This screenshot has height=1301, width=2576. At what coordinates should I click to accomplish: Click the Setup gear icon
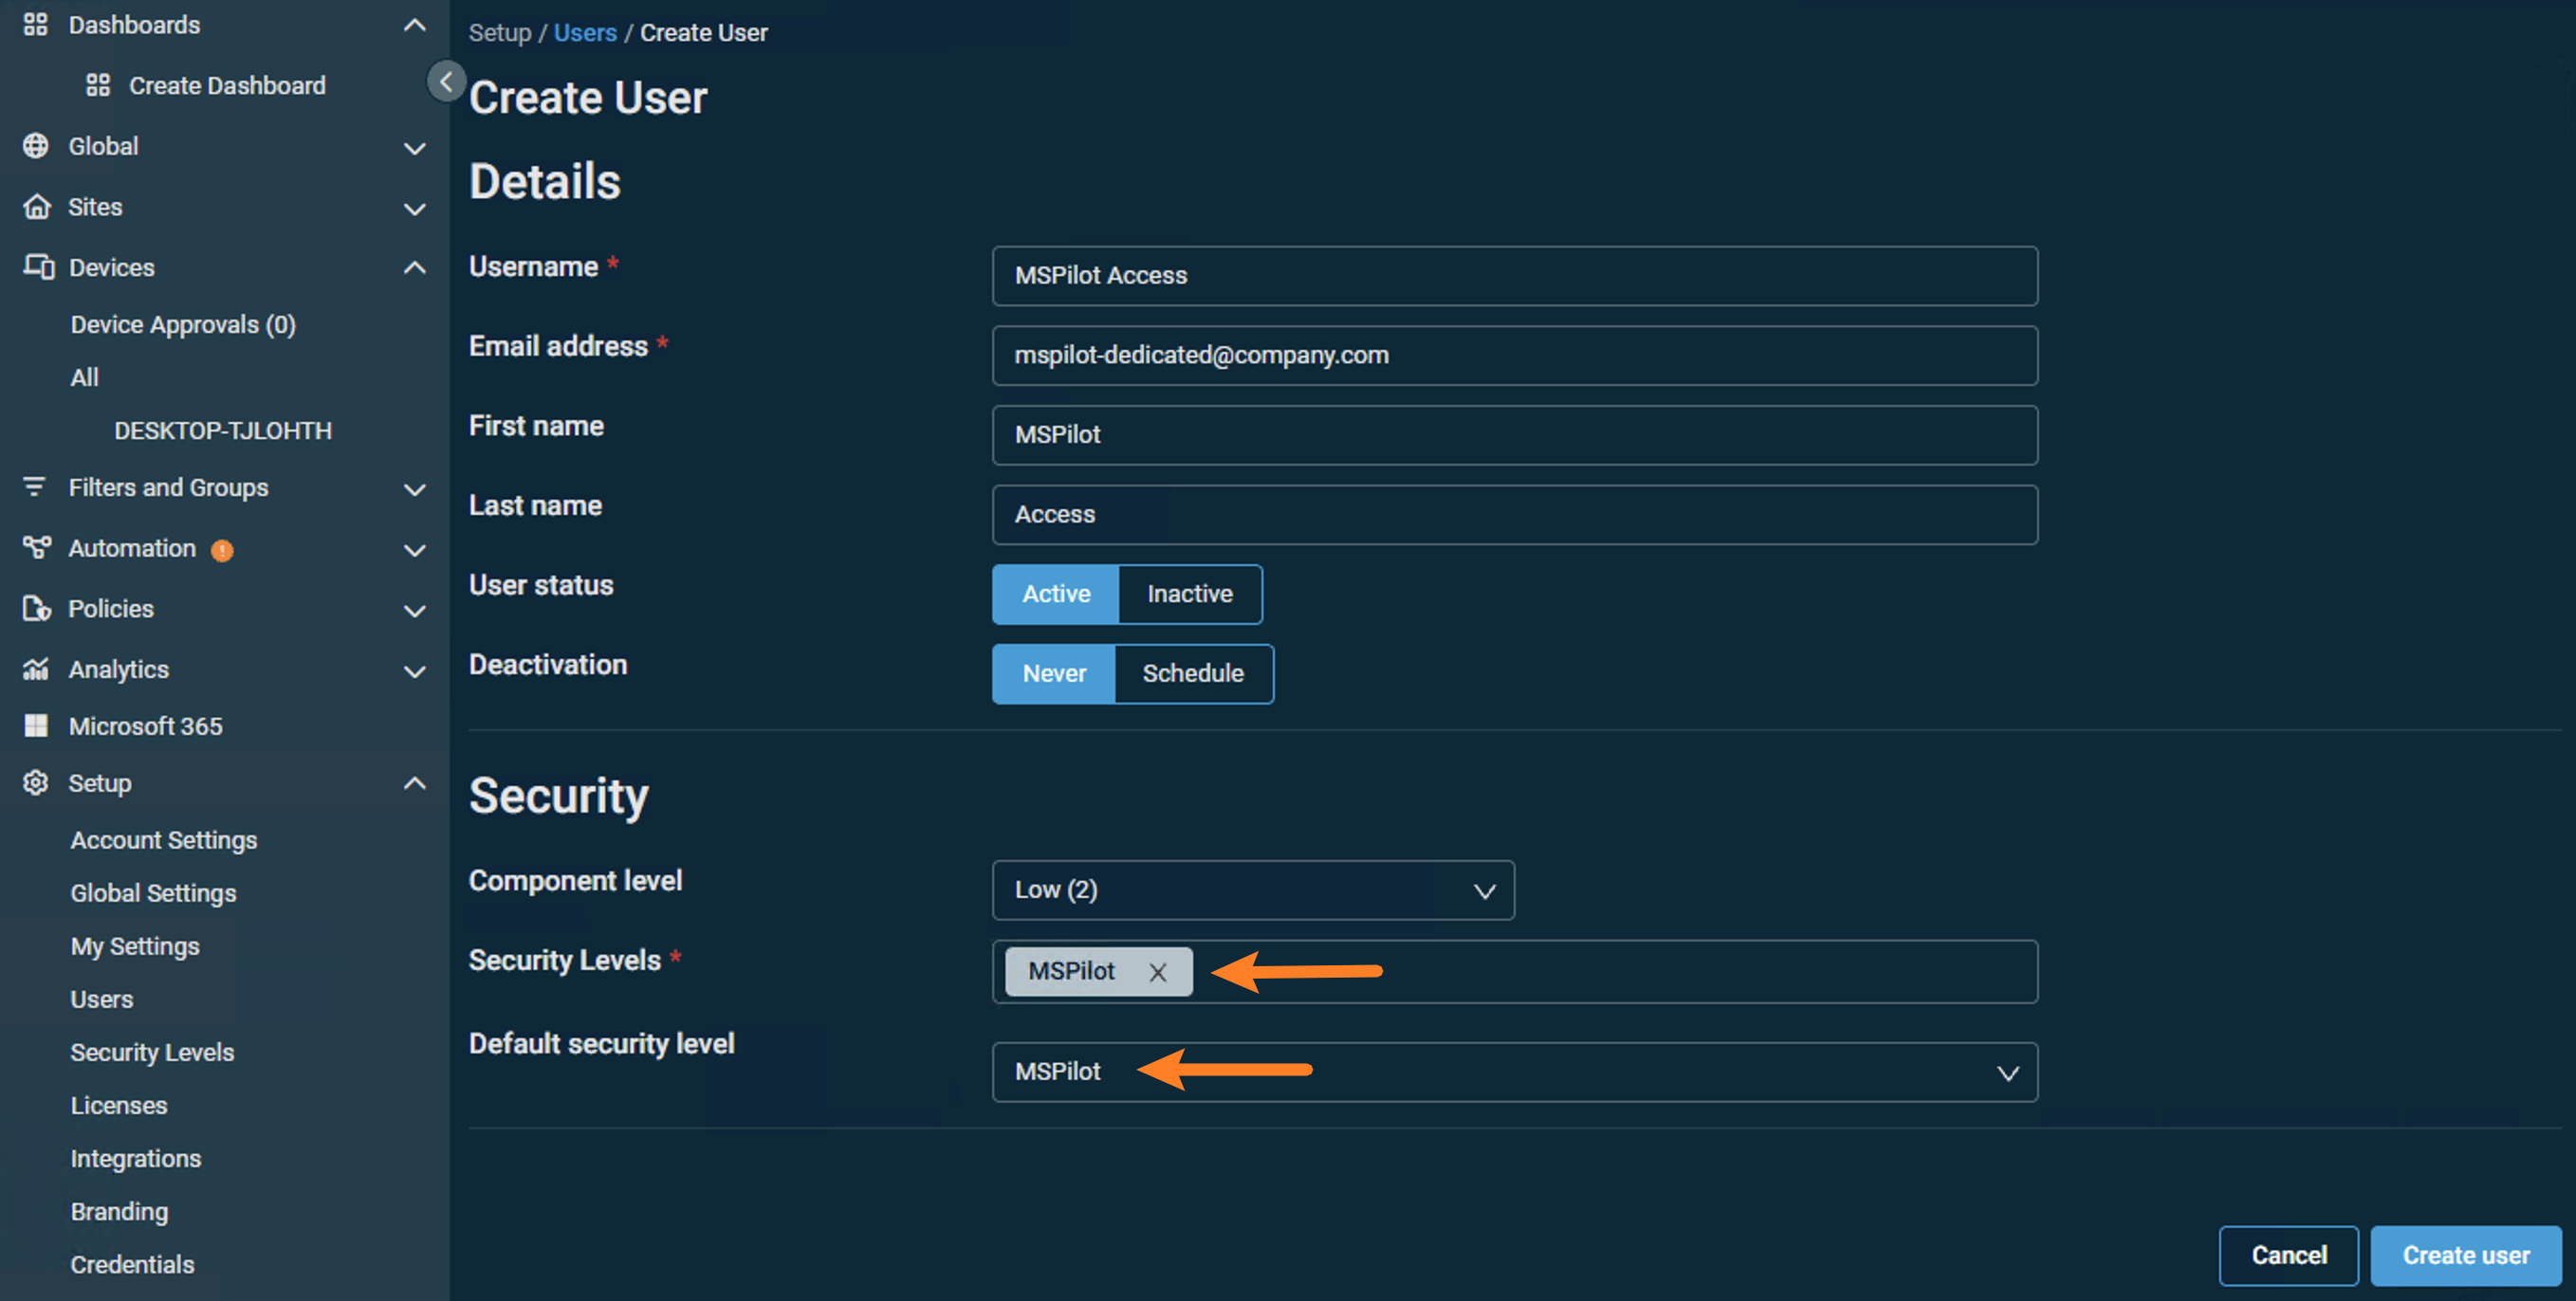tap(36, 783)
